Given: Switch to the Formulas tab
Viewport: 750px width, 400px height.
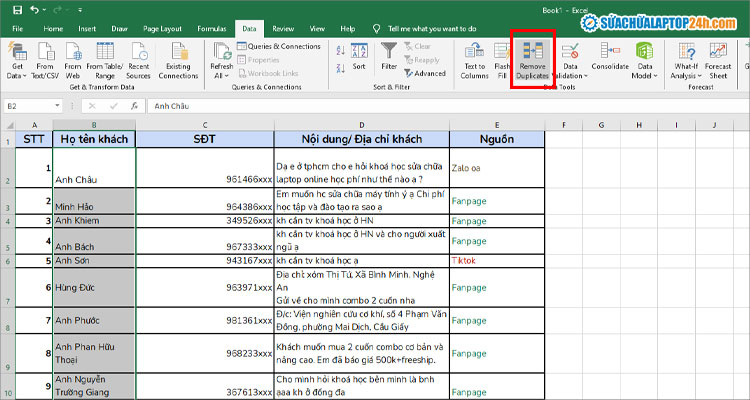Looking at the screenshot, I should coord(212,29).
